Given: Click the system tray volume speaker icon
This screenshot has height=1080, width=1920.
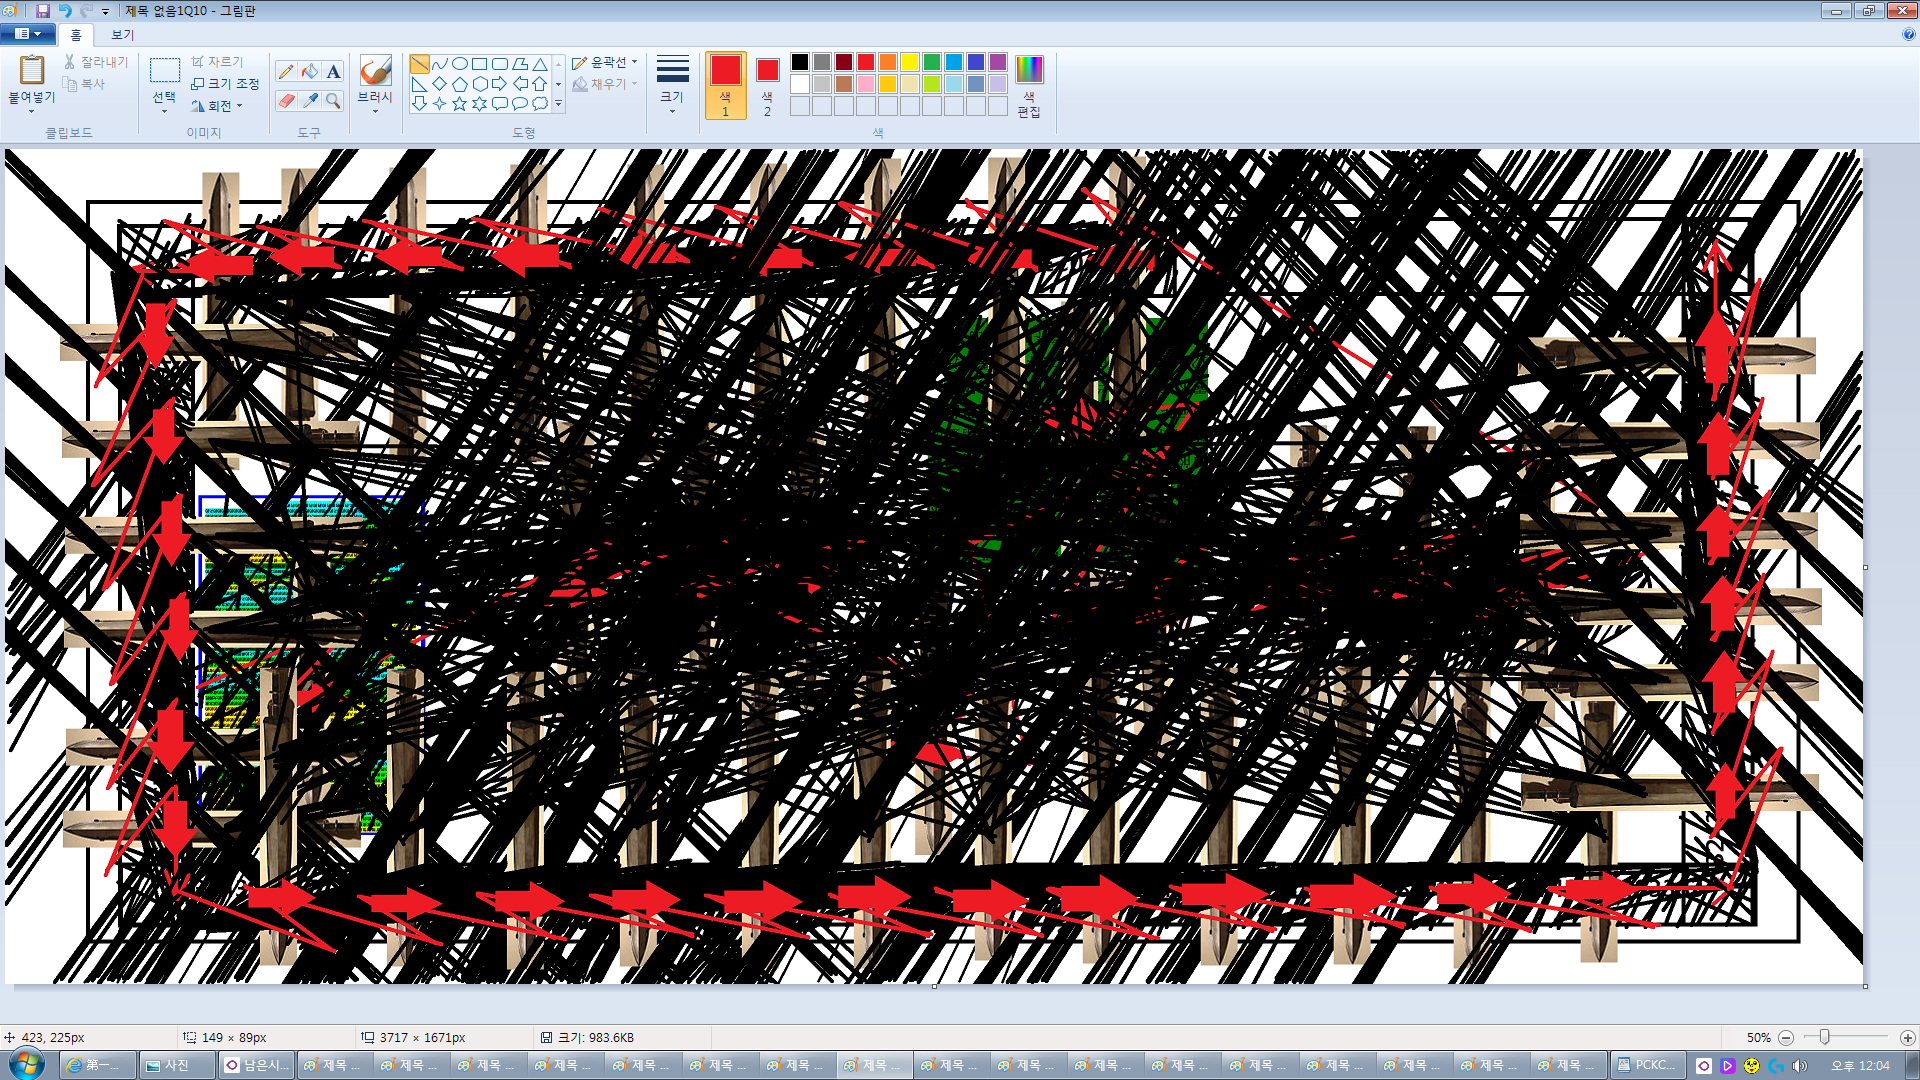Looking at the screenshot, I should tap(1800, 1066).
